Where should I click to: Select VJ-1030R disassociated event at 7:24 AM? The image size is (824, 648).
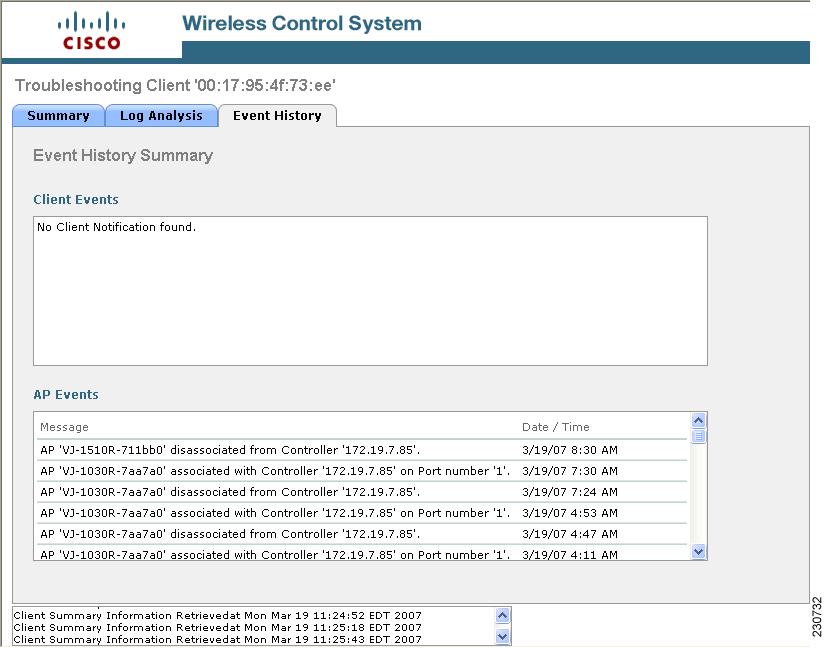[362, 492]
